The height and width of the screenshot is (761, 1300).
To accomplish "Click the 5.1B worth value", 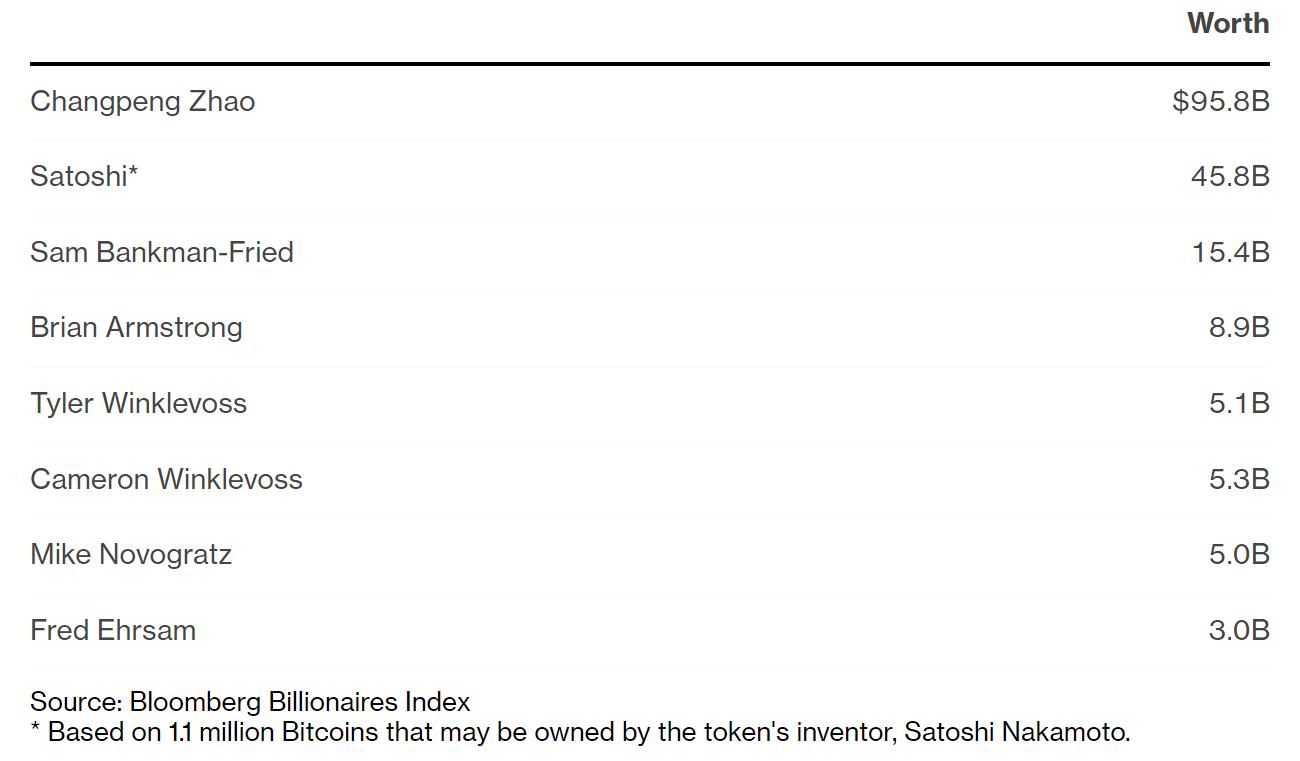I will point(1238,404).
